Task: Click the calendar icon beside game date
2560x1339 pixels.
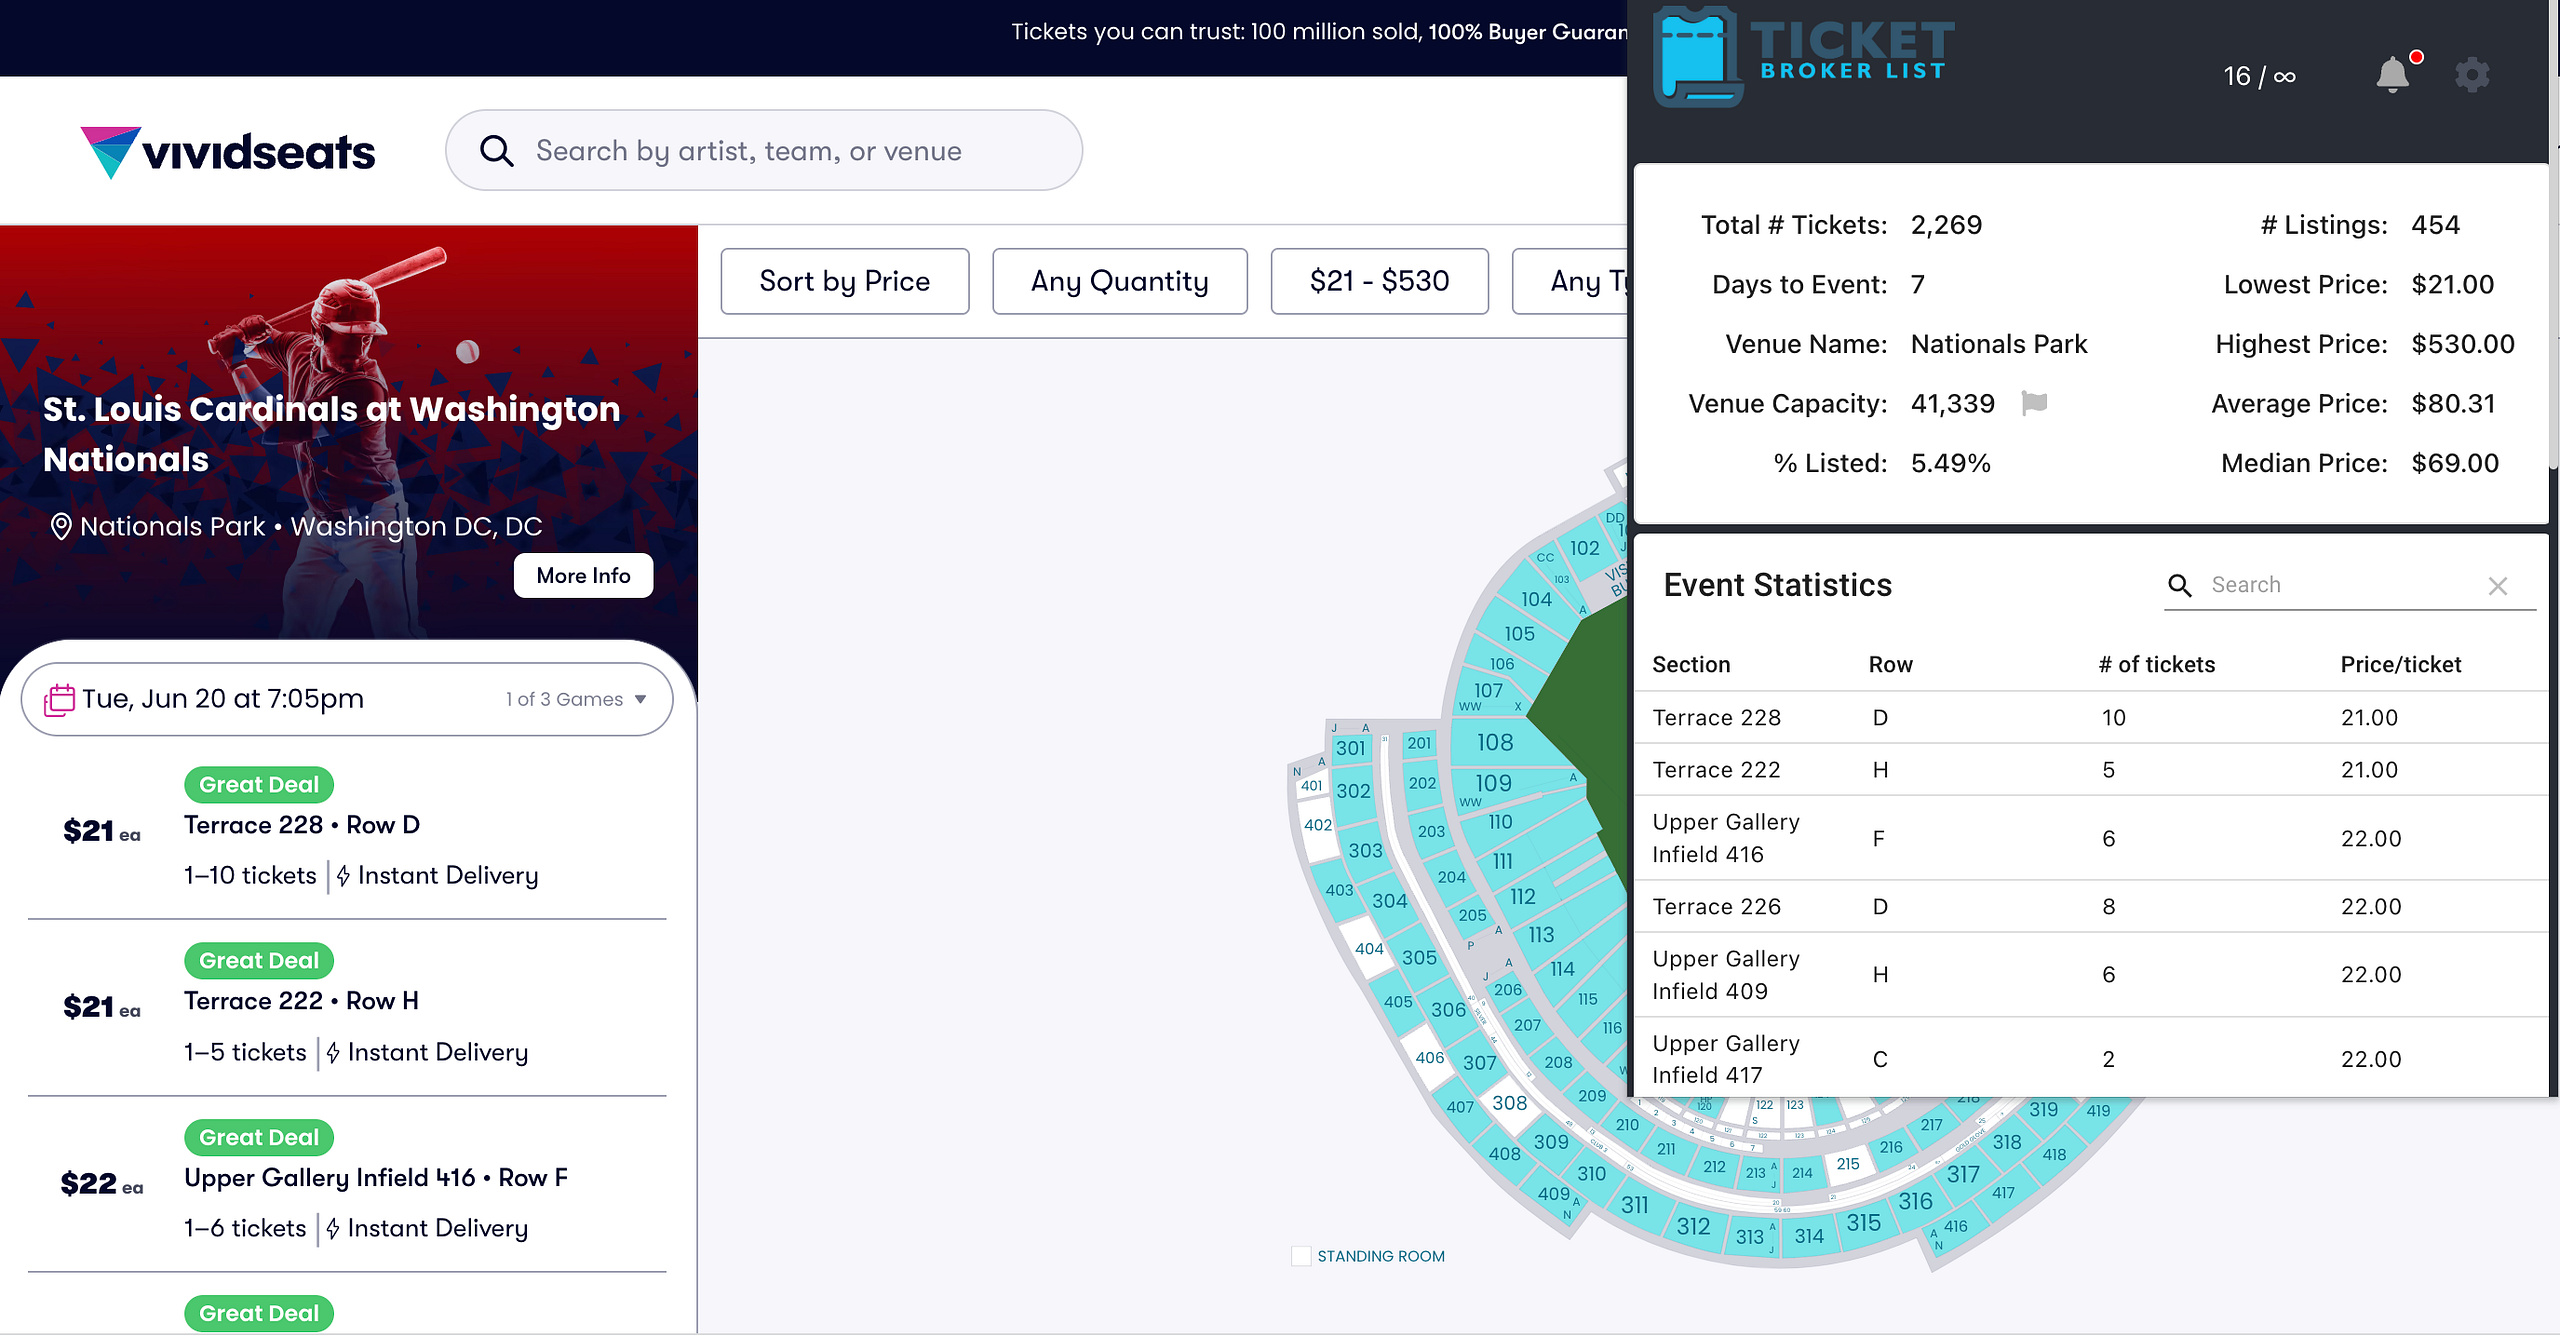Action: [59, 699]
